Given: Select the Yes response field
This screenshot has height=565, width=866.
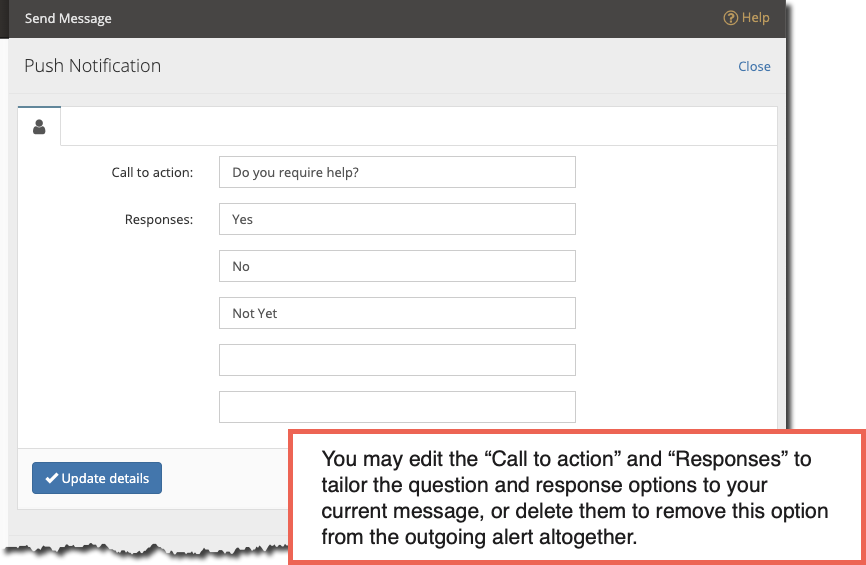Looking at the screenshot, I should [397, 219].
